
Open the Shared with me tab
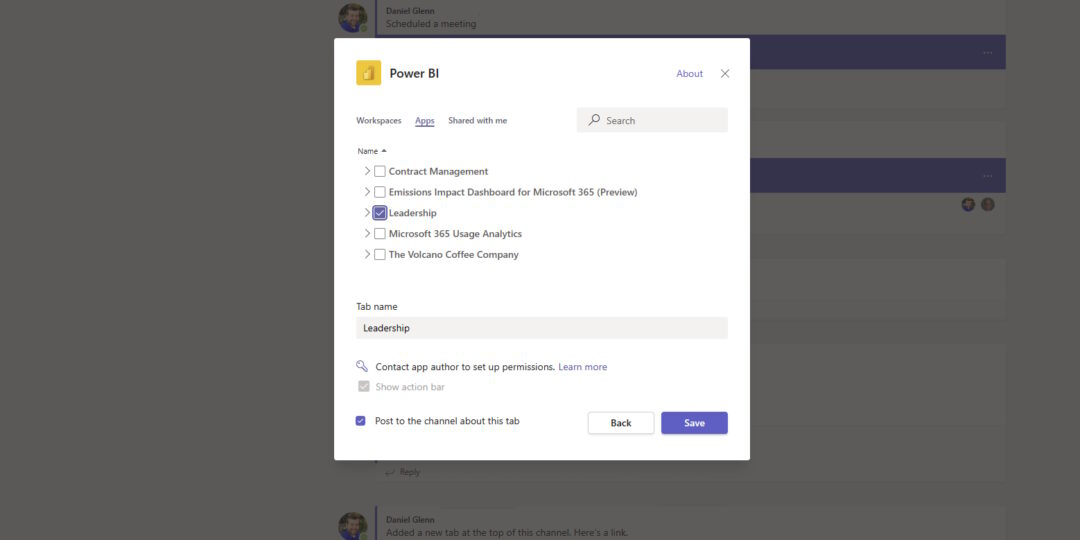[x=477, y=121]
